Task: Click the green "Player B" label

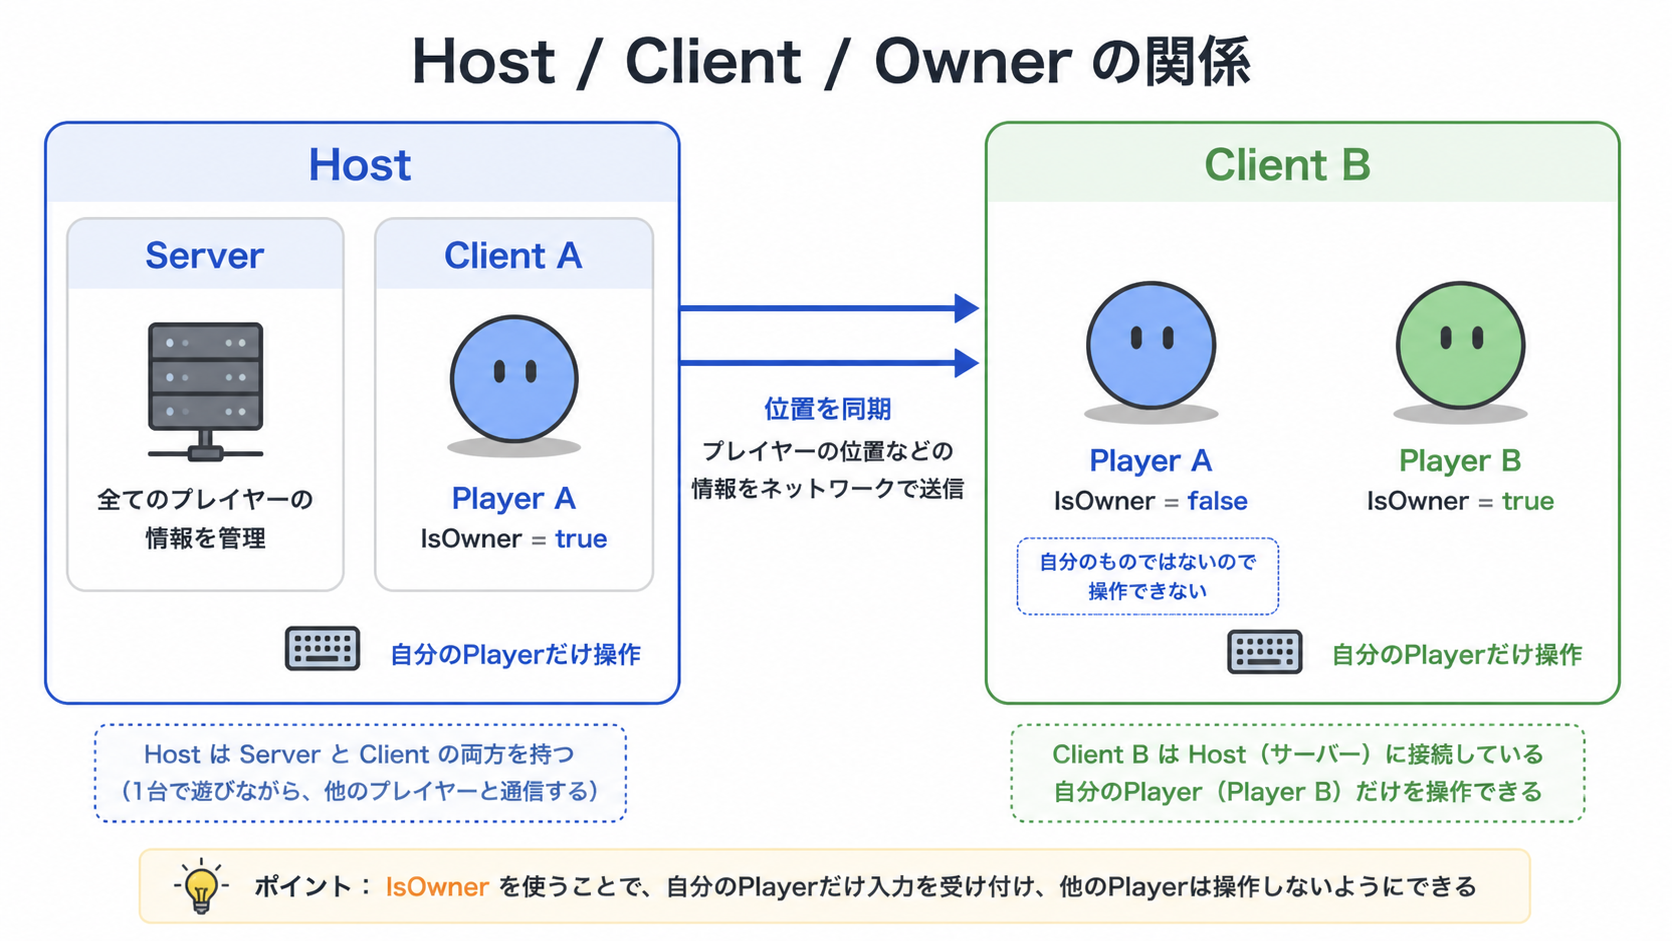Action: (1460, 461)
